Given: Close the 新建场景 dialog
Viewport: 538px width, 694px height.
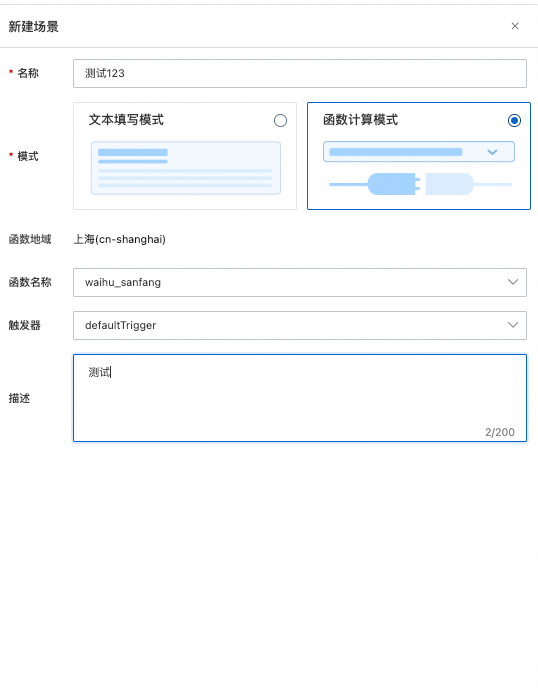Looking at the screenshot, I should point(515,26).
